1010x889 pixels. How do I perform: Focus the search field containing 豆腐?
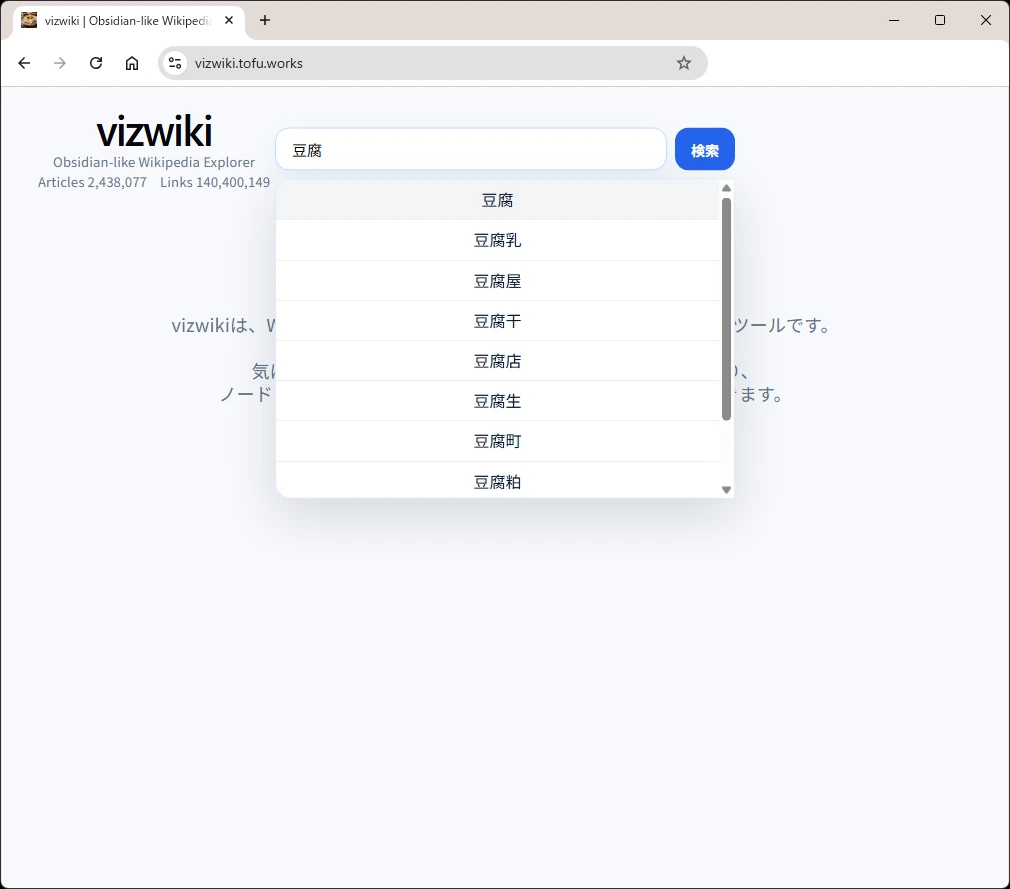pos(471,149)
